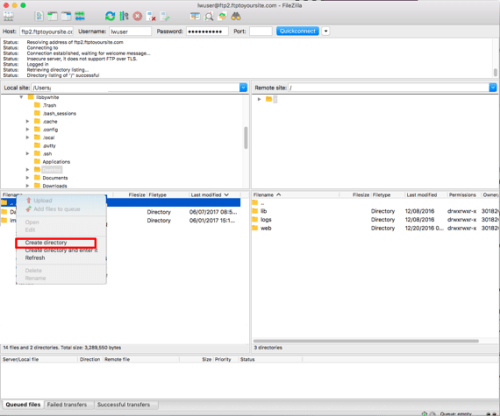Open the Site Manager icon
Screen dimensions: 500x416
[9, 16]
